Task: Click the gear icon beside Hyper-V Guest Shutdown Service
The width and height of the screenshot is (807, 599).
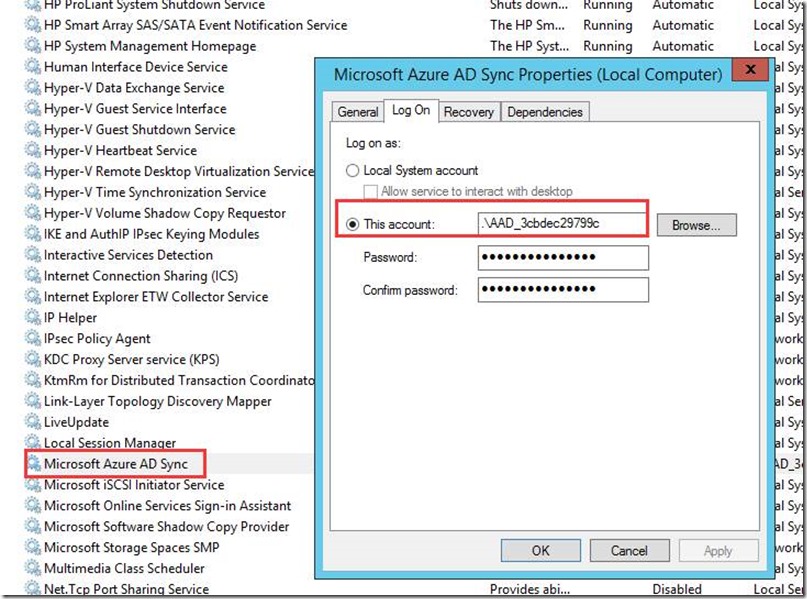Action: (x=32, y=130)
